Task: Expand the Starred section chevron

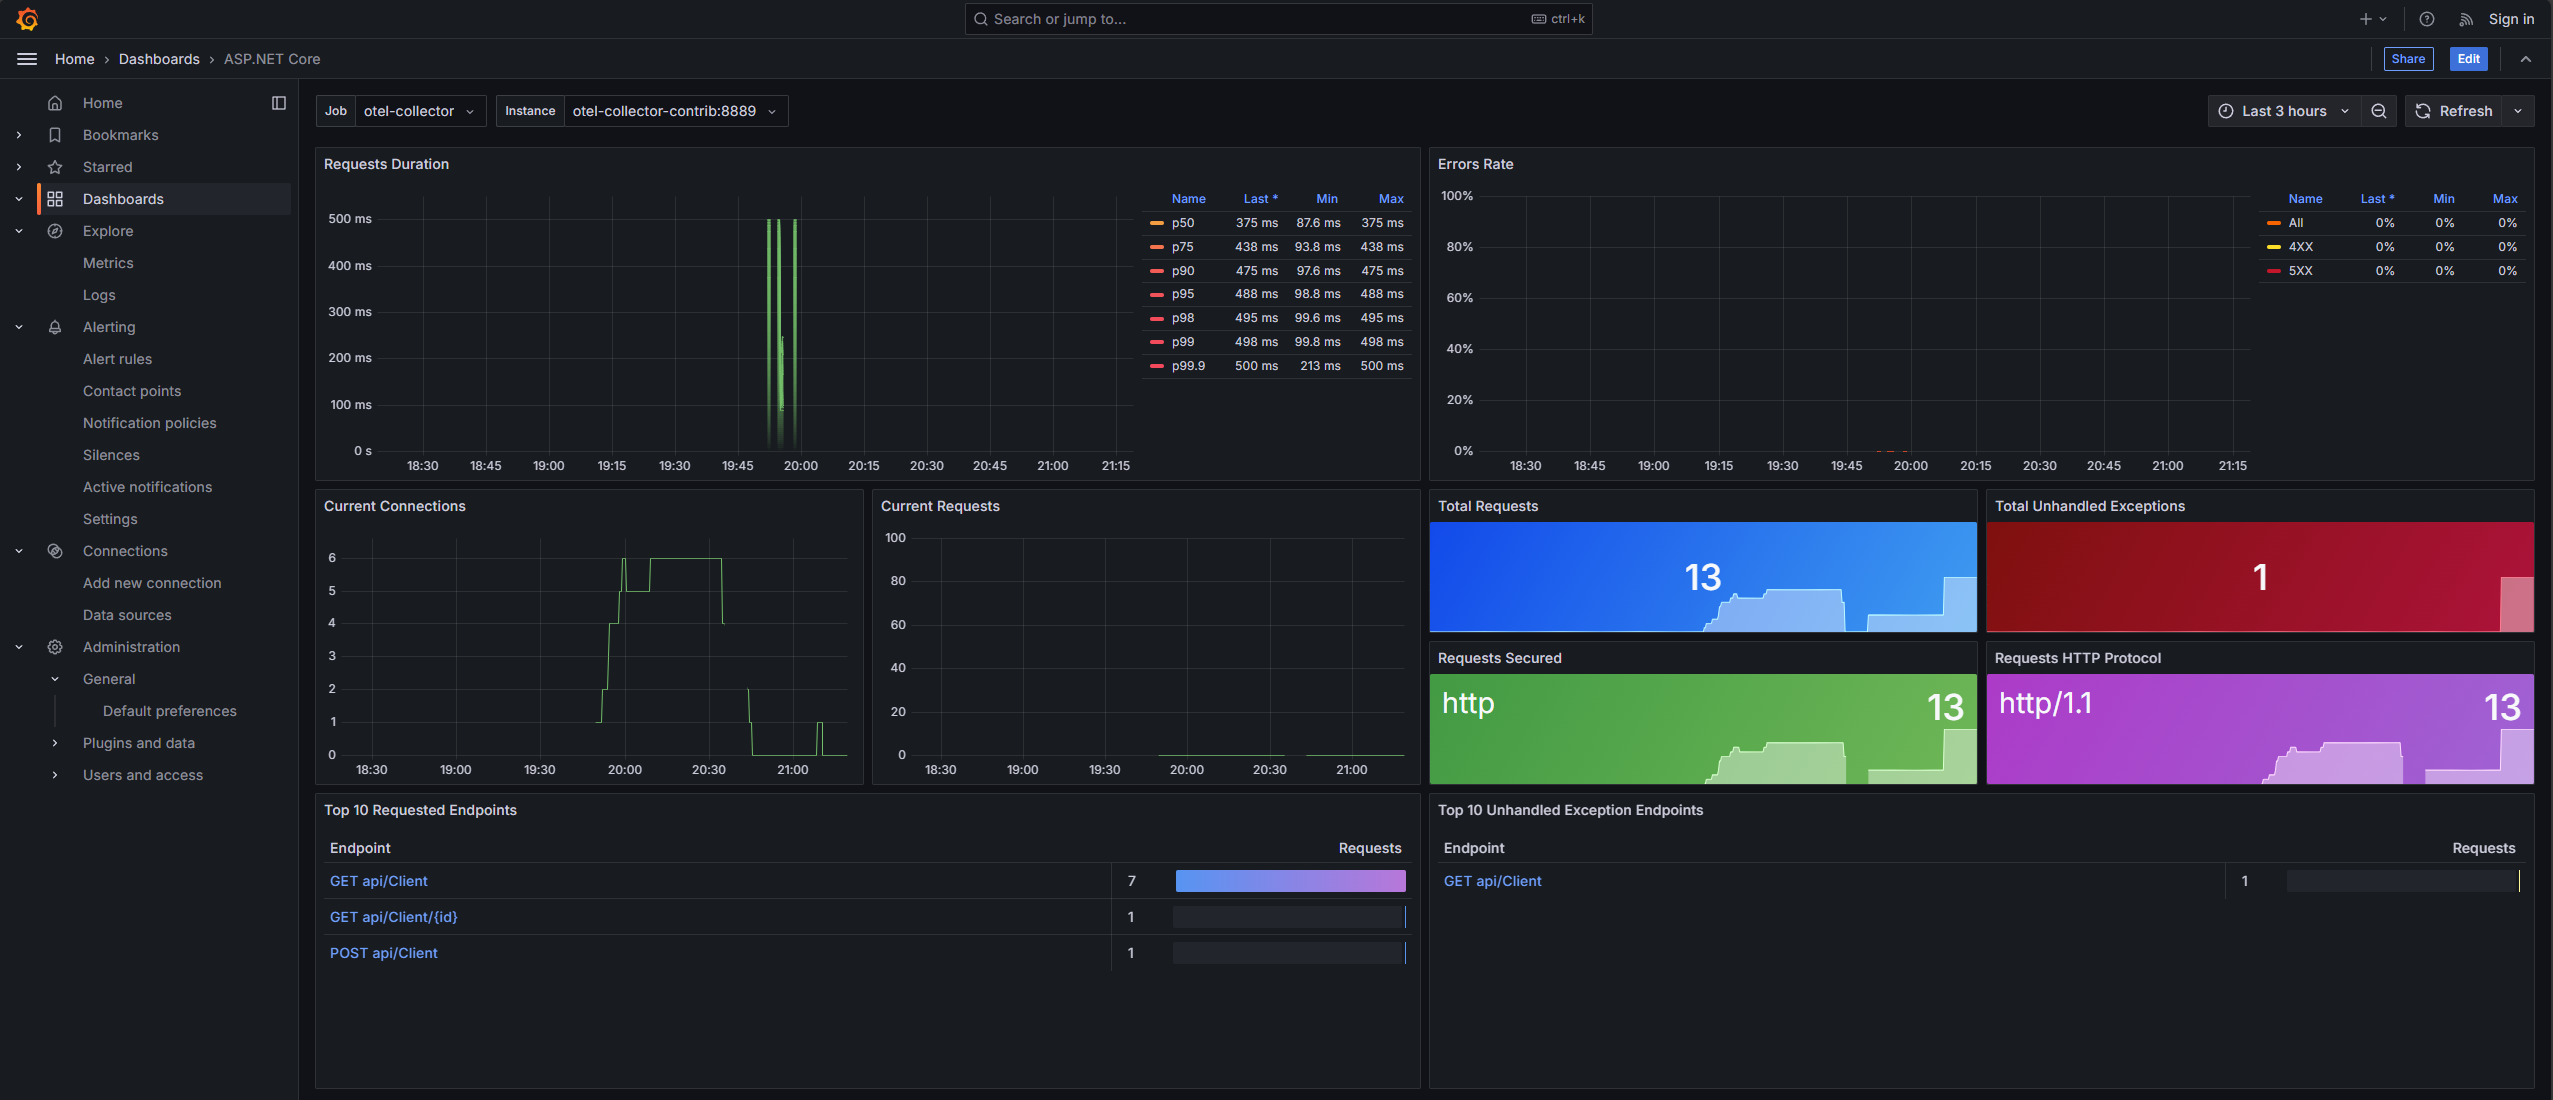Action: pos(19,167)
